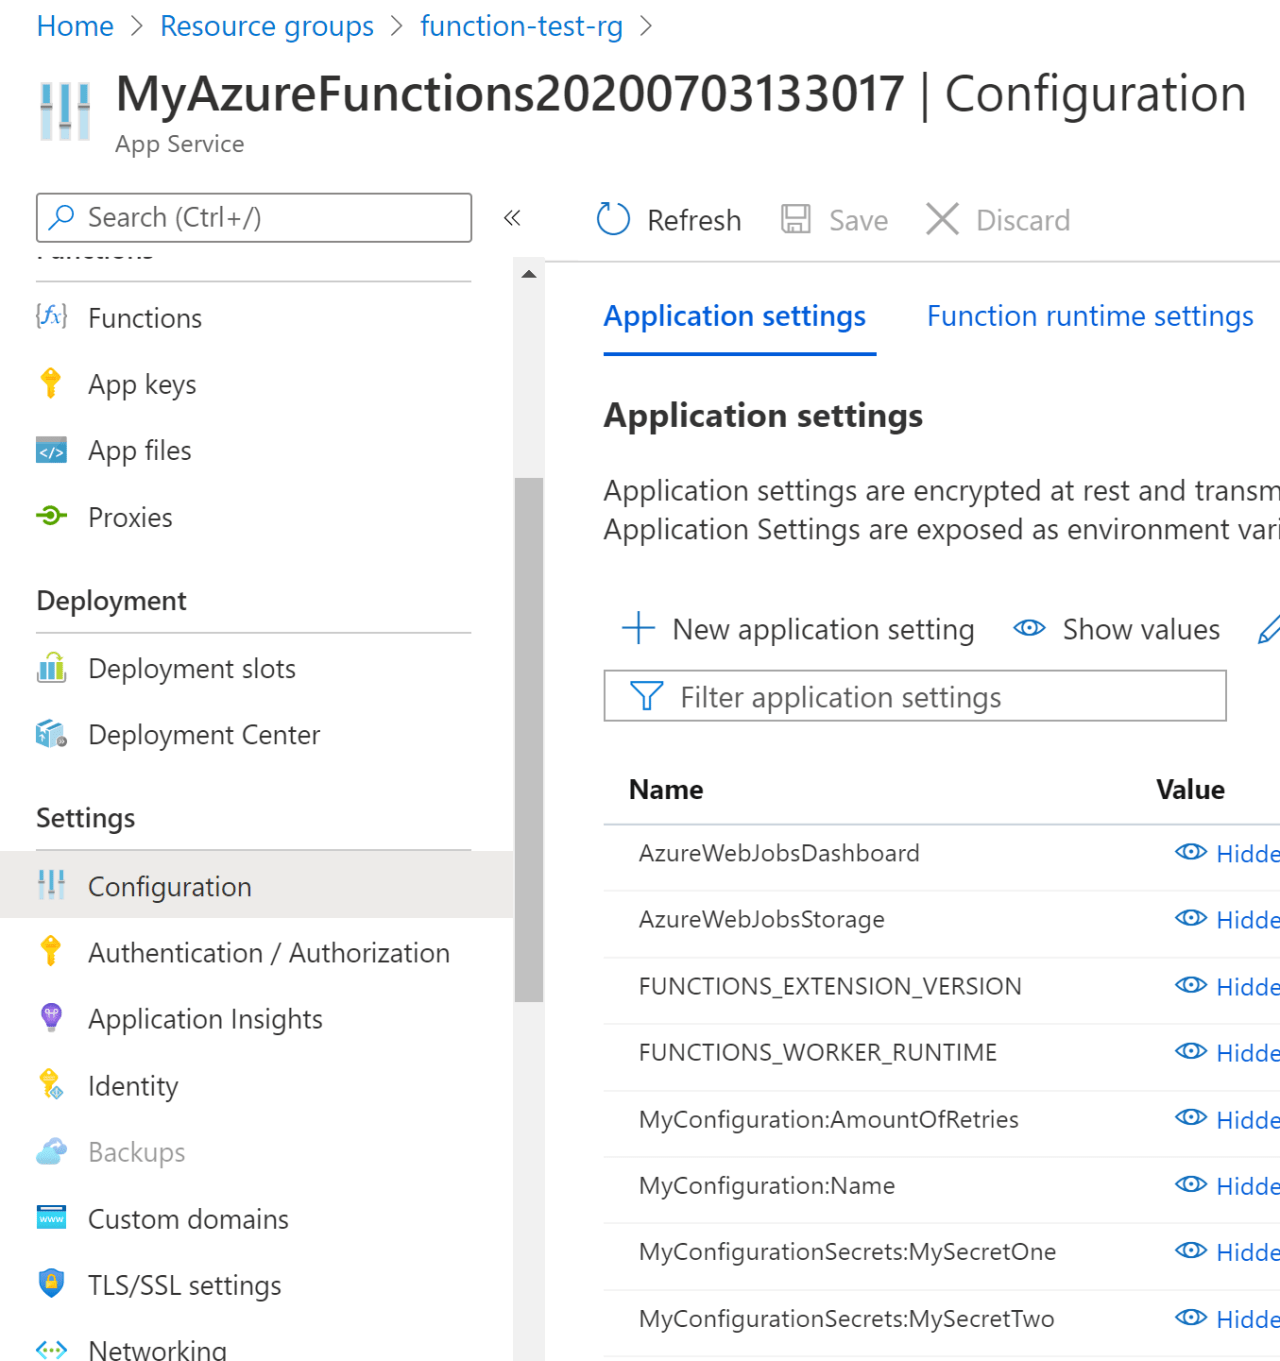This screenshot has width=1280, height=1361.
Task: Open the Deployment Center
Action: 203,735
